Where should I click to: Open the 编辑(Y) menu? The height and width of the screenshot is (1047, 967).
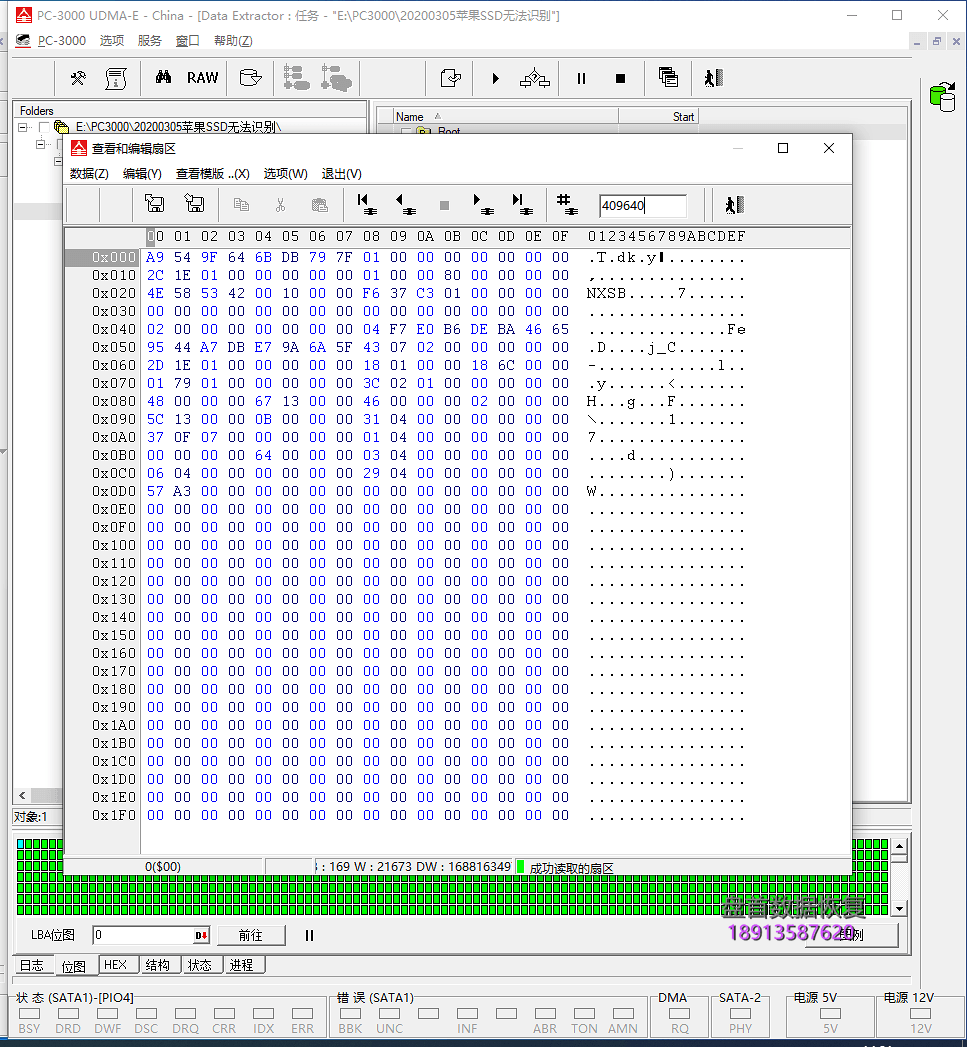142,174
